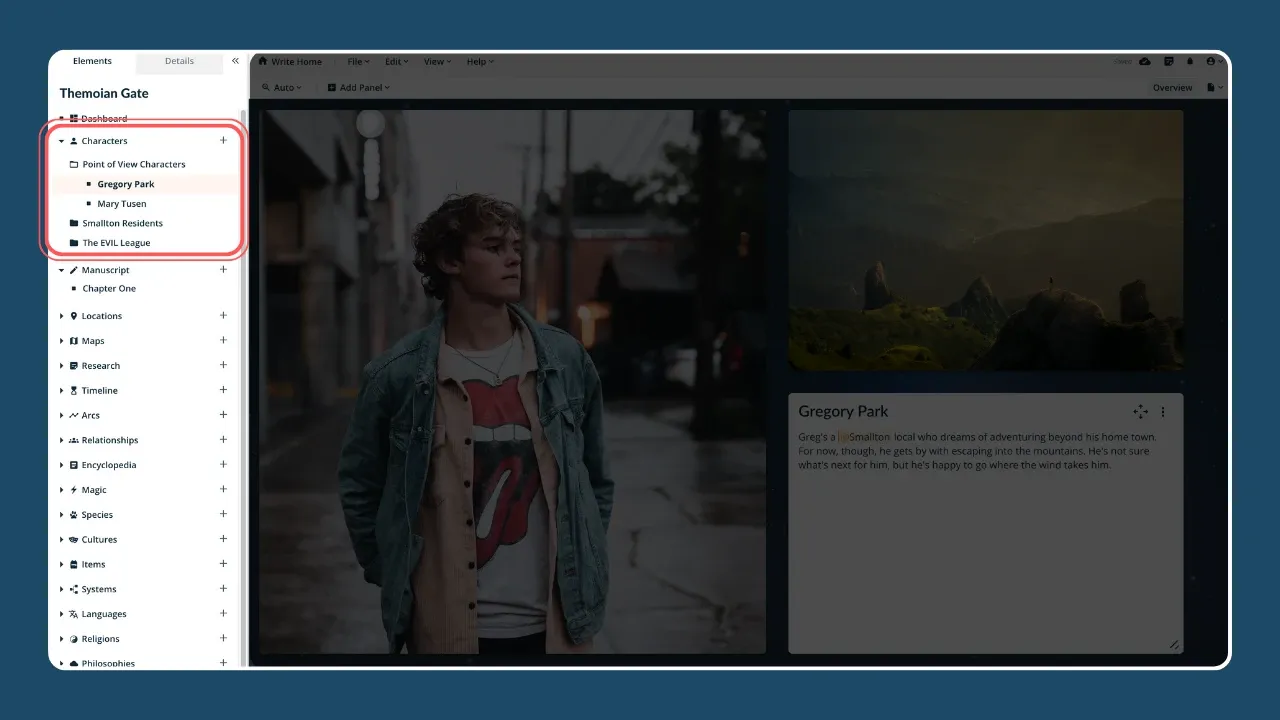
Task: Open Gregory Park panel three-dot menu
Action: point(1163,412)
